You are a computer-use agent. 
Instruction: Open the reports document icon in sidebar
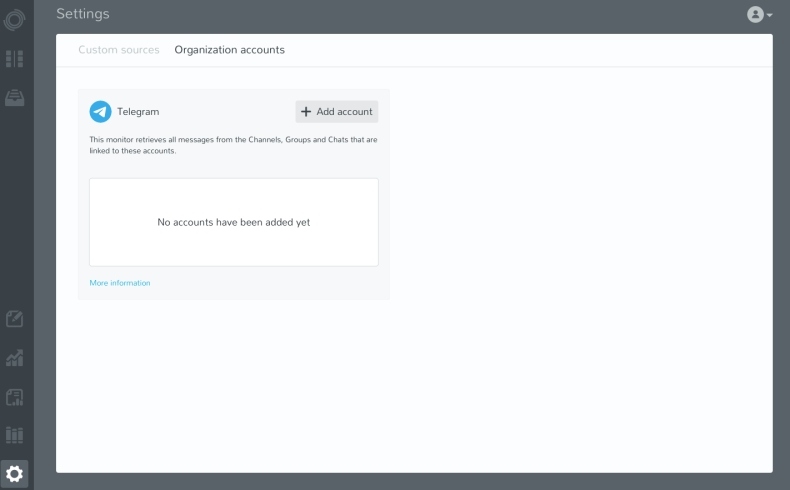point(16,396)
